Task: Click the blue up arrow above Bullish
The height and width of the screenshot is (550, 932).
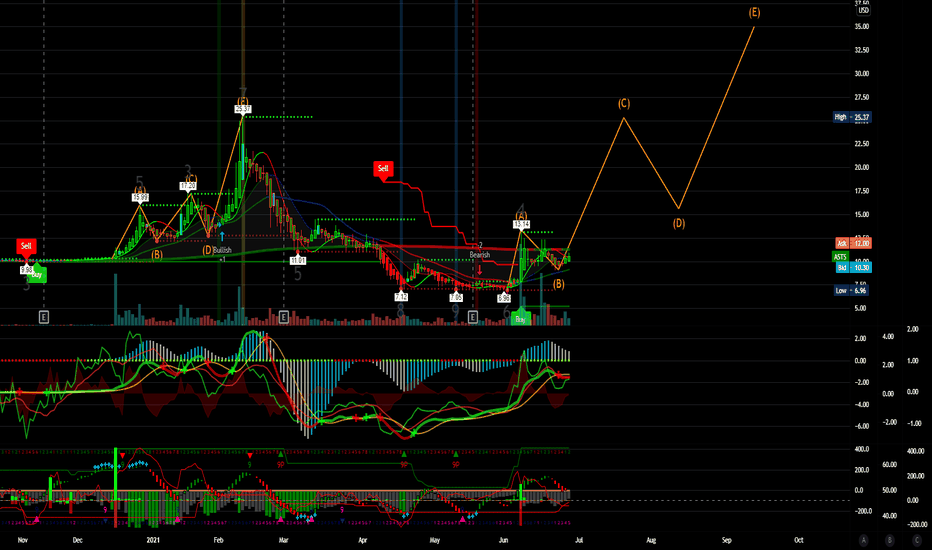Action: tap(222, 236)
